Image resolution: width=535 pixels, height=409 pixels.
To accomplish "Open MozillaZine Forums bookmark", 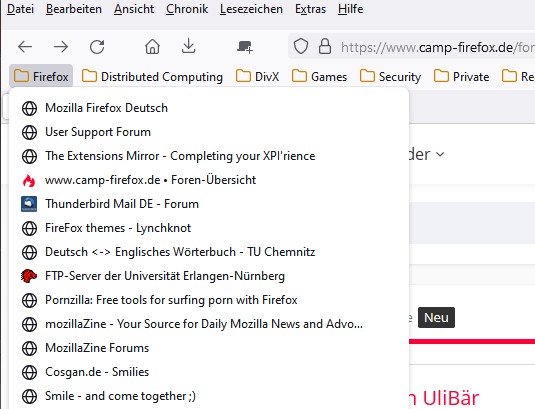I will pos(209,348).
